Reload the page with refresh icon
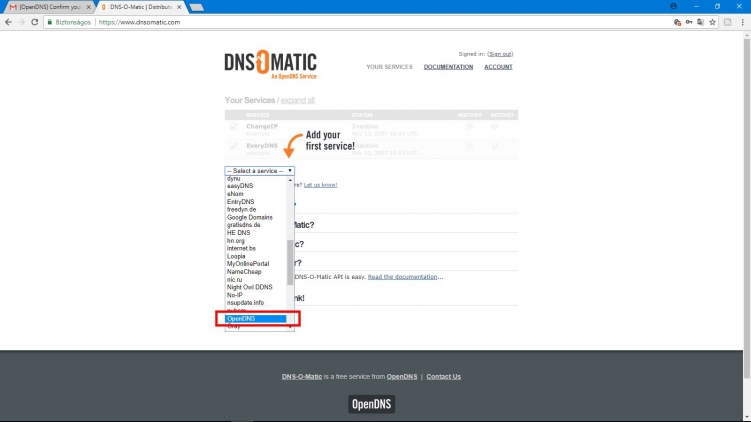 pos(34,22)
